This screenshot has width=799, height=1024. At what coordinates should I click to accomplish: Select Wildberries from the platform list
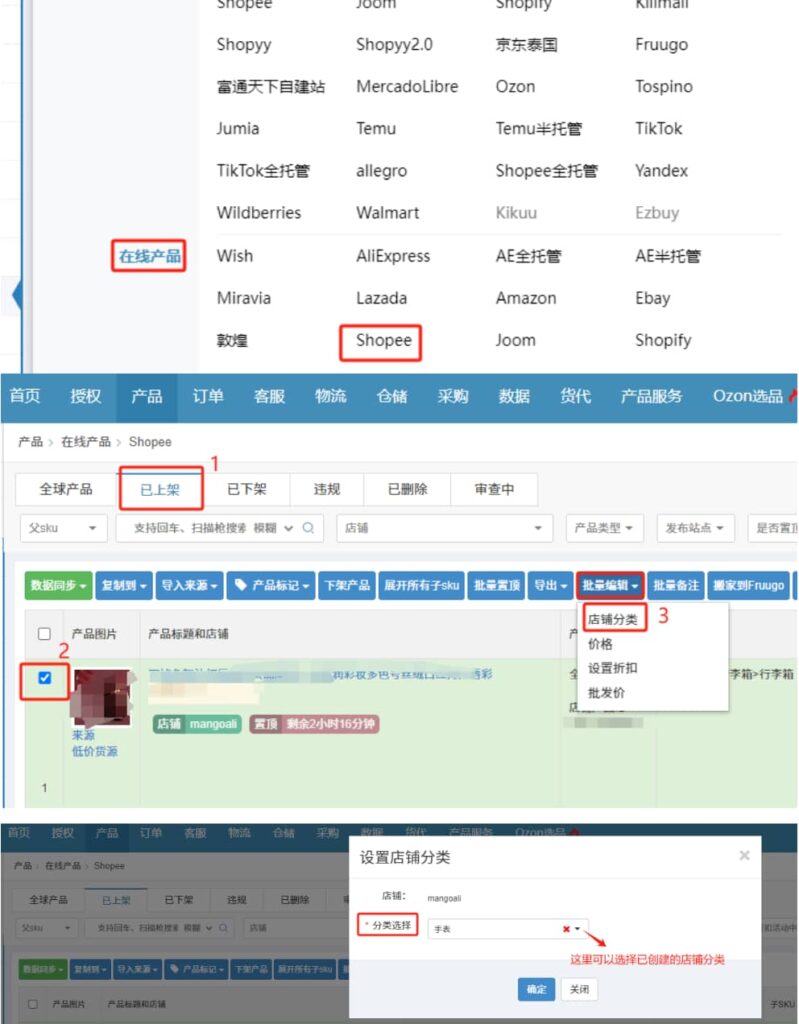[x=259, y=212]
